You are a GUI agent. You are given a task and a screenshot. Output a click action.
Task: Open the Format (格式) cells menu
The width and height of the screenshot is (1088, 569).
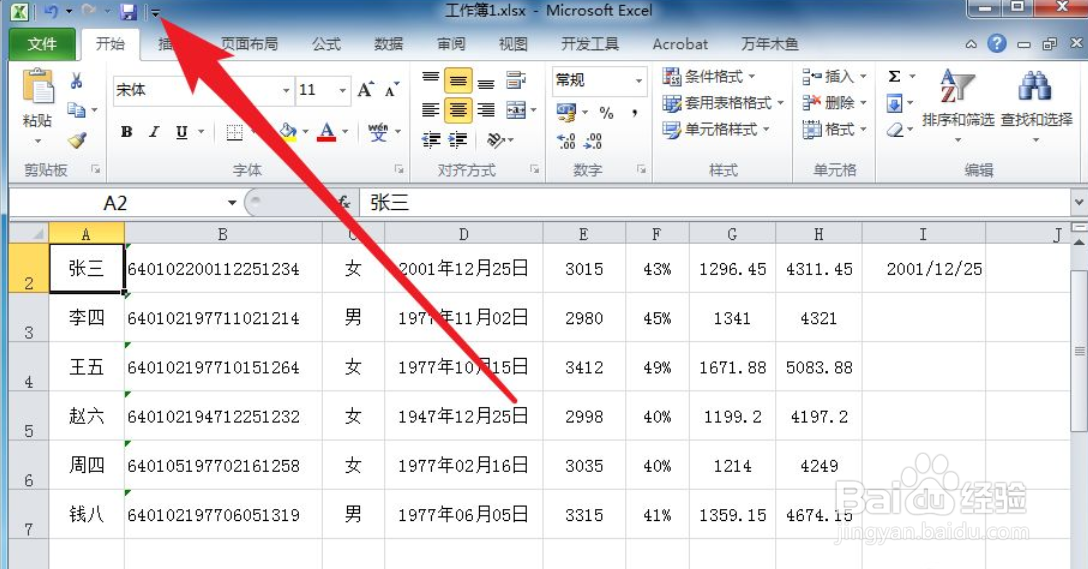pos(835,129)
